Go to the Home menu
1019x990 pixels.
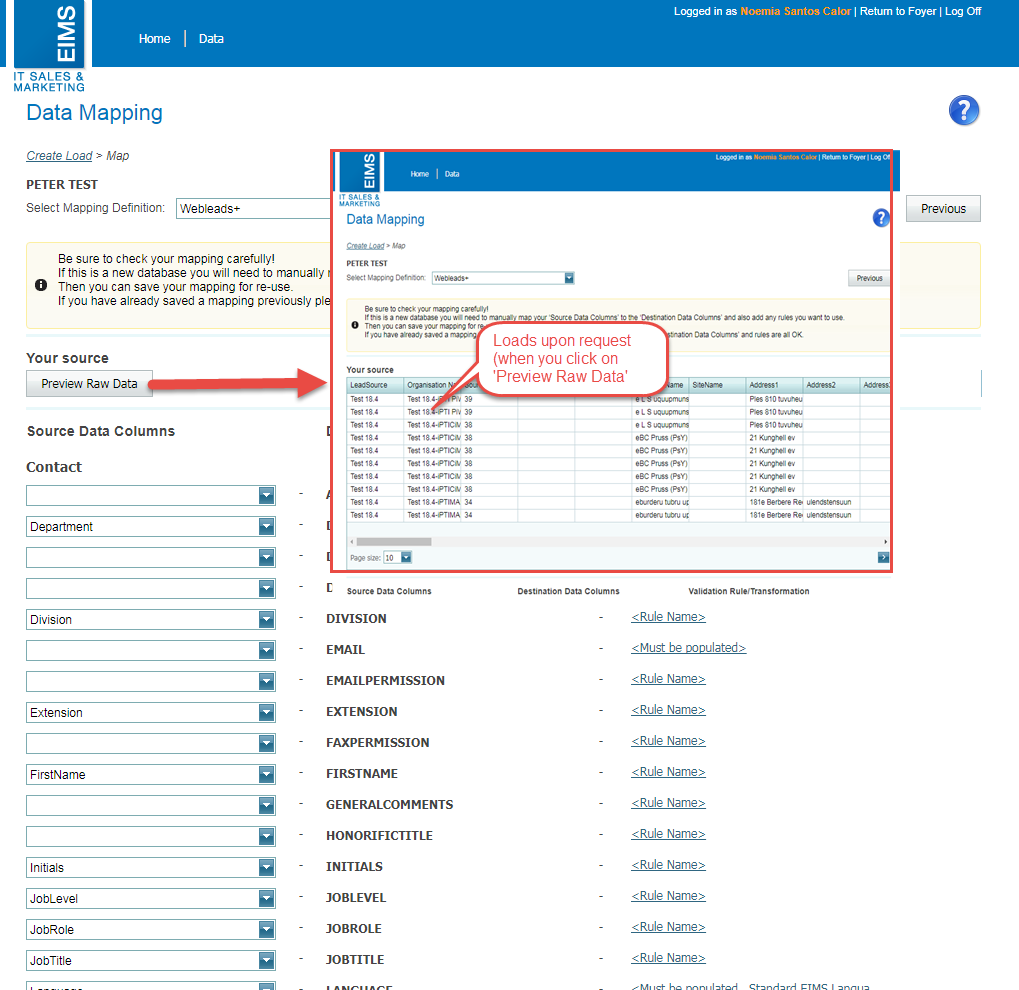(x=155, y=39)
